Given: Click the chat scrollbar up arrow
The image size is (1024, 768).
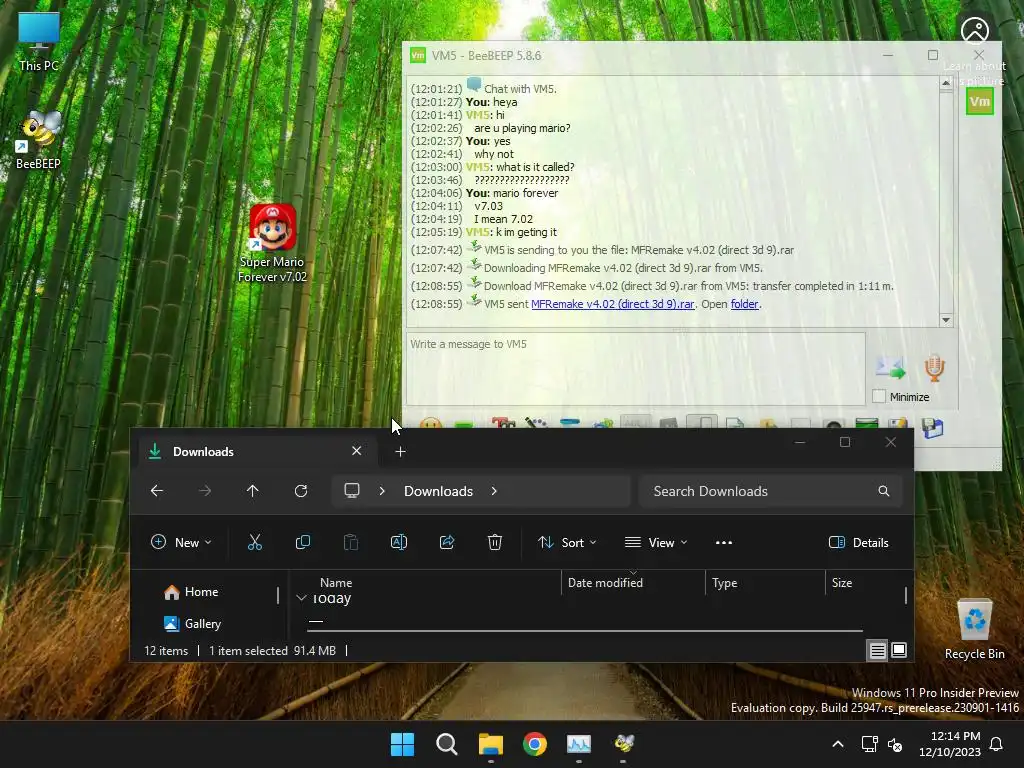Looking at the screenshot, I should (946, 83).
